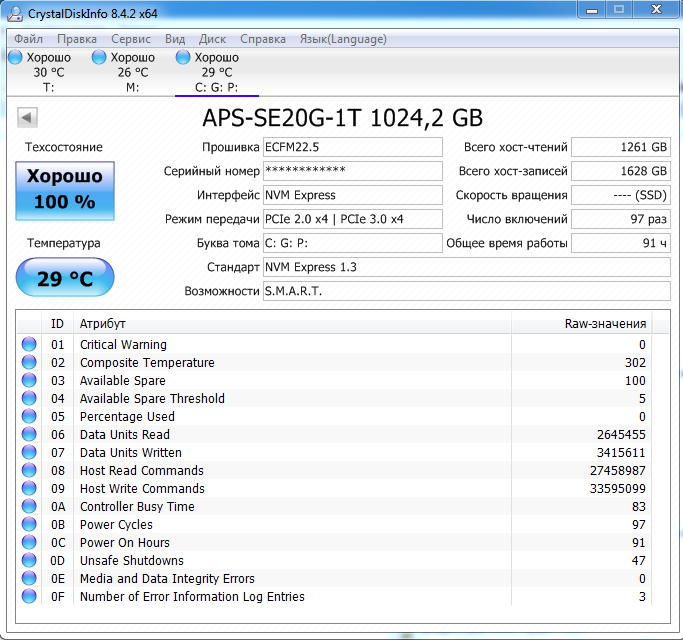Select the Critical Warning attribute name
683x640 pixels.
point(123,345)
